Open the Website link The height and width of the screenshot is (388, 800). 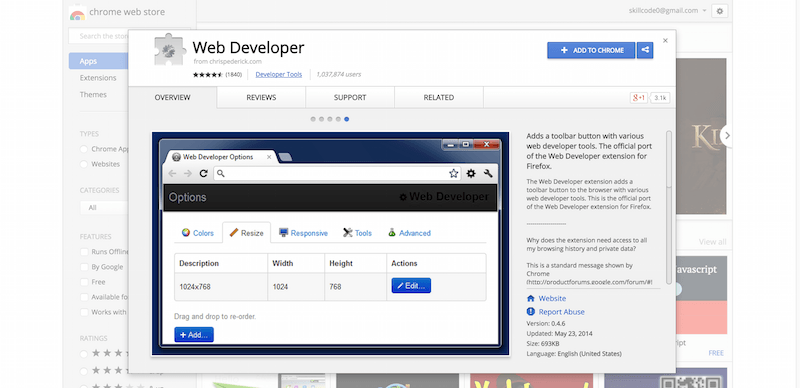click(x=552, y=298)
